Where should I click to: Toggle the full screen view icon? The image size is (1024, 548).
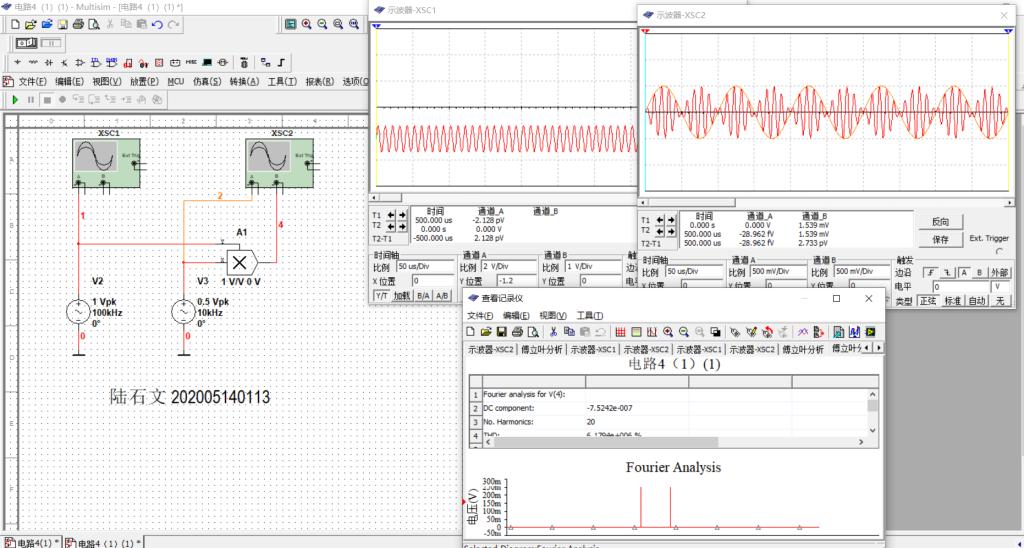pyautogui.click(x=291, y=24)
